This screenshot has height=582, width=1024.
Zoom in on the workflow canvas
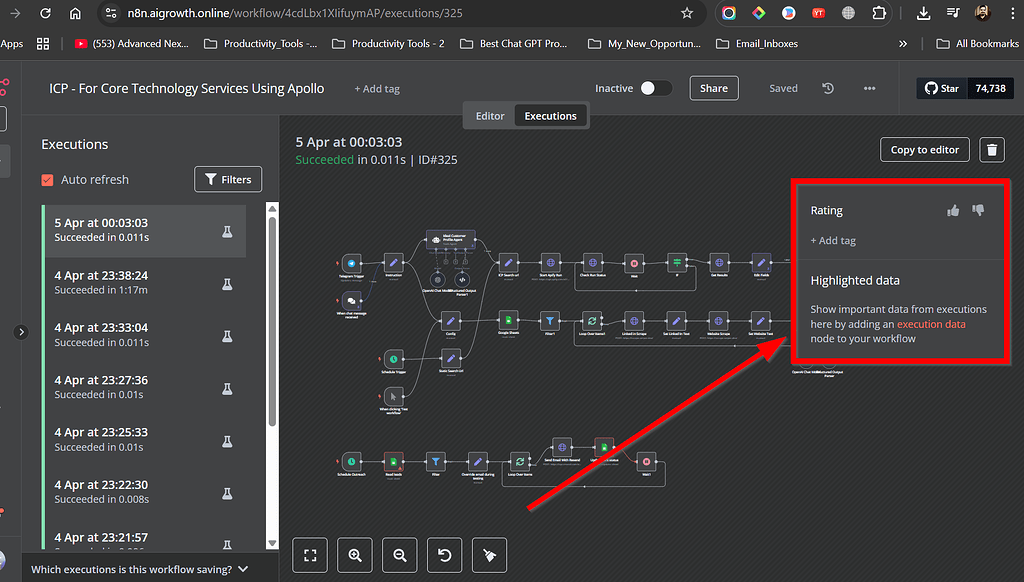coord(355,555)
